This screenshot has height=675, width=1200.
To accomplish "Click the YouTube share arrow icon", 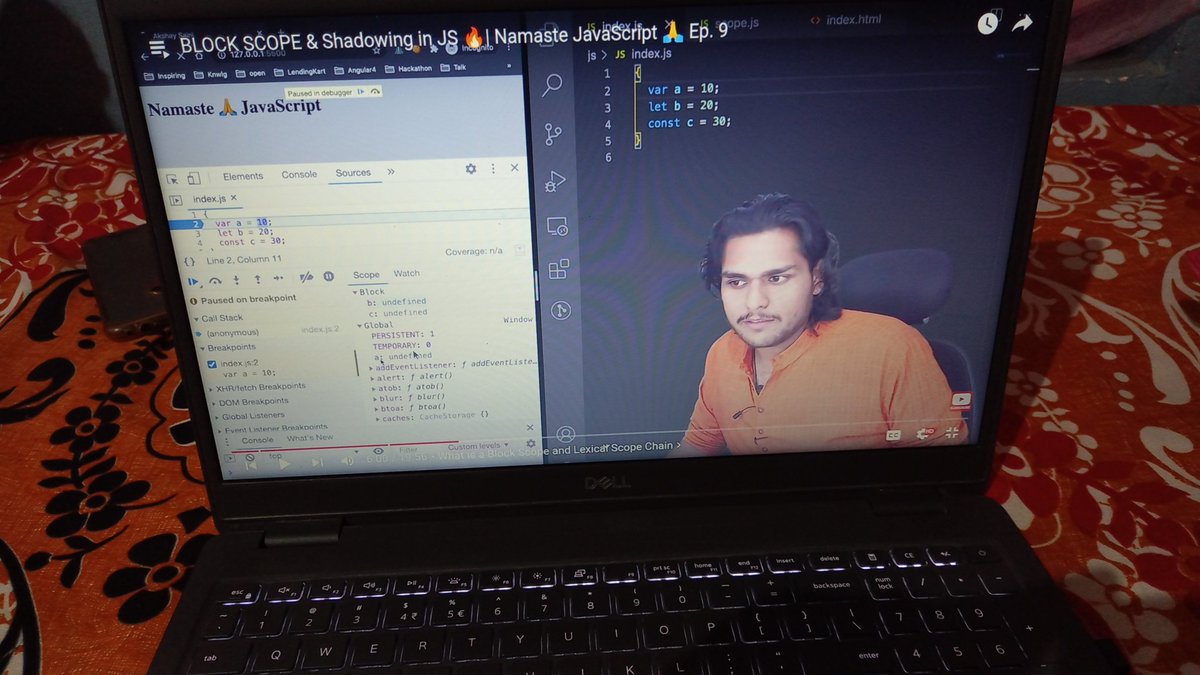I will tap(1022, 23).
